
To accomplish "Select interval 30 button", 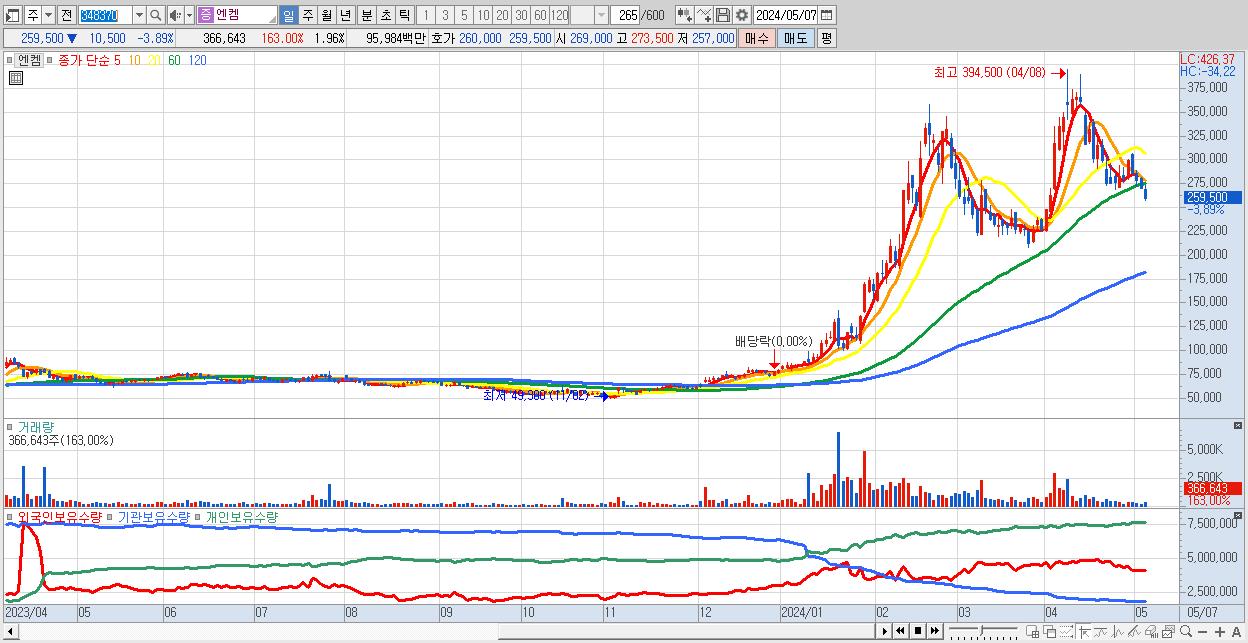I will 521,15.
